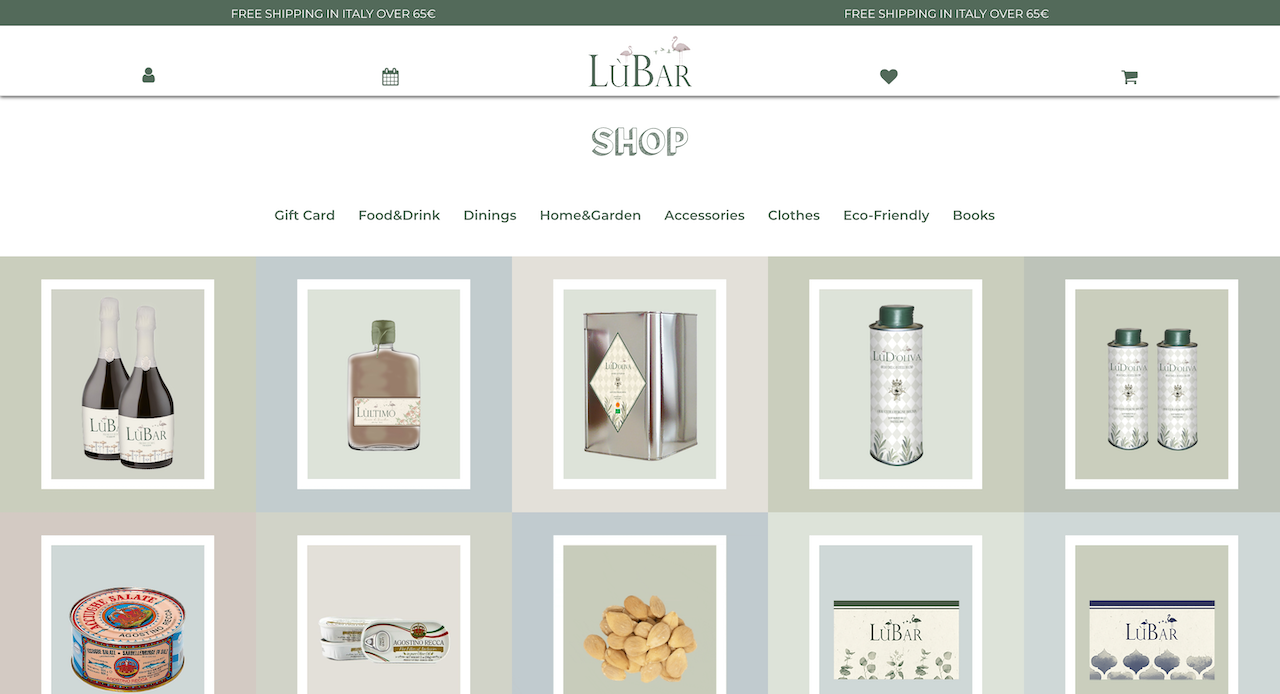Open the Dinings category
Screen dimensions: 1280x694
coord(490,215)
